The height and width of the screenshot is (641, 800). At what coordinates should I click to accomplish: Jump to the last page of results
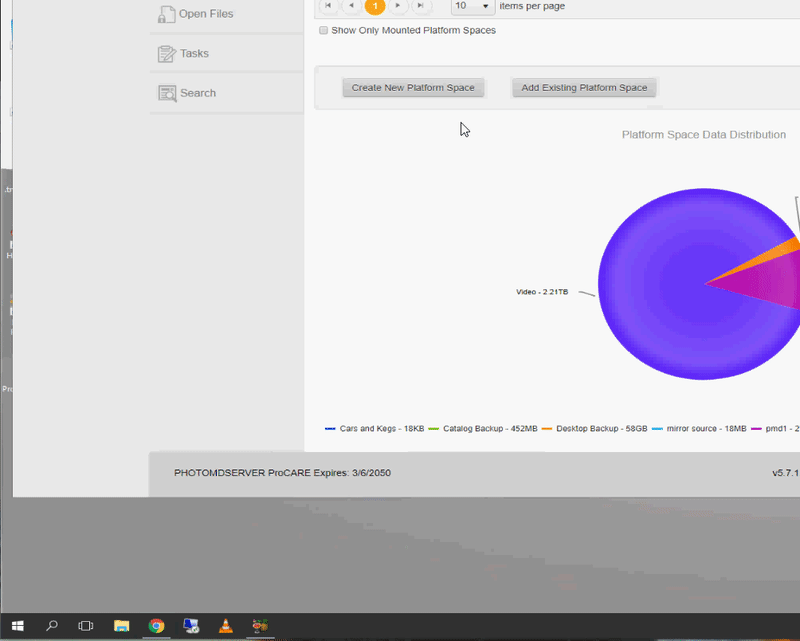421,6
